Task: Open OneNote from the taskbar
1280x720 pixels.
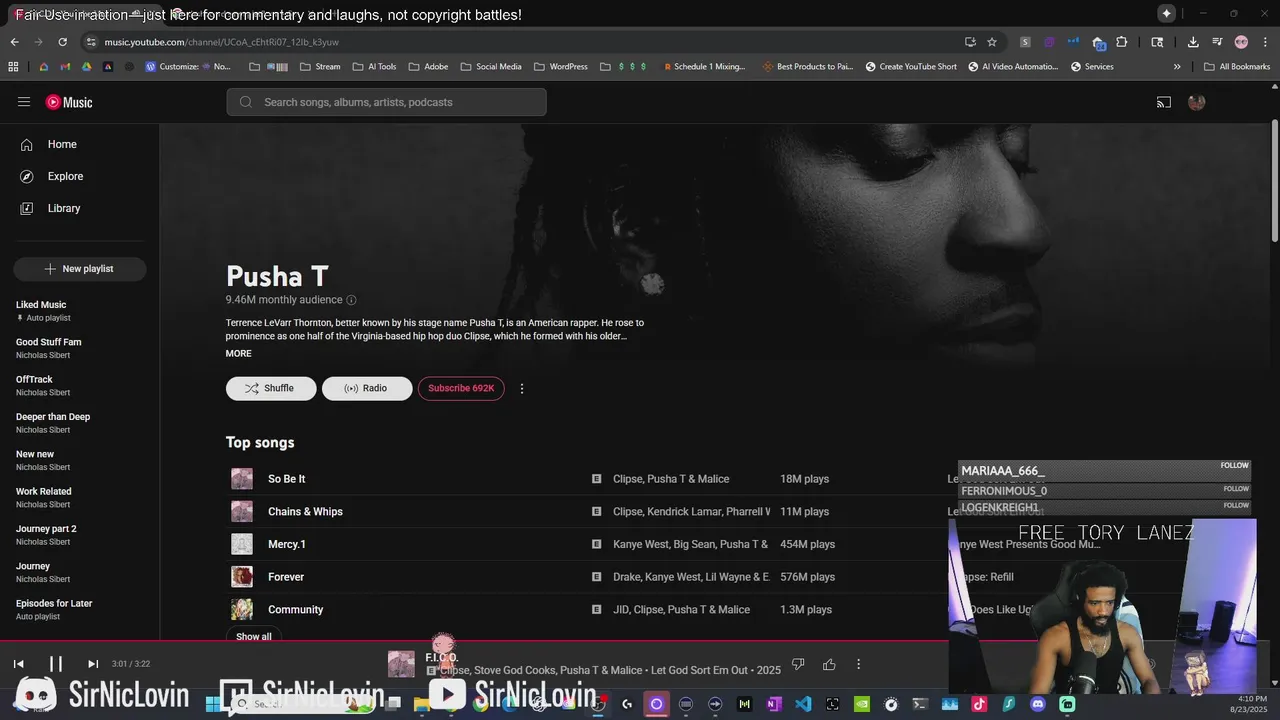Action: click(773, 704)
